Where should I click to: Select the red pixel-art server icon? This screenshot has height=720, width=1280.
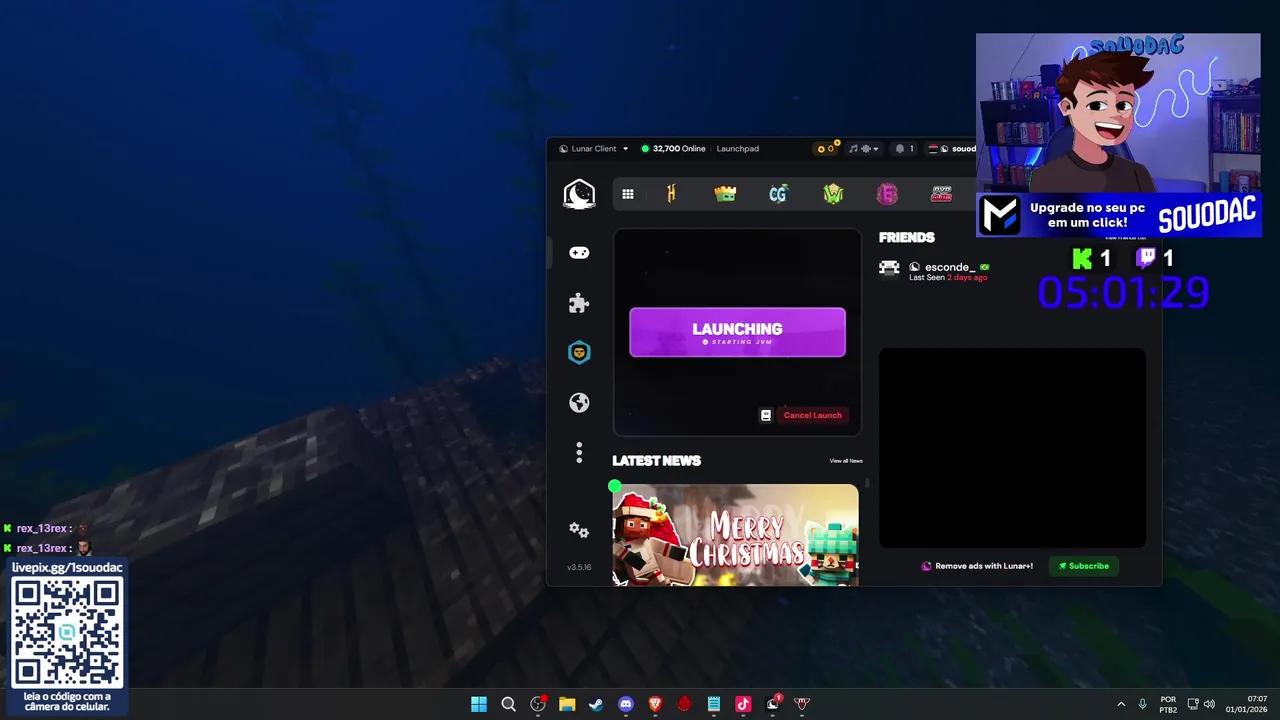(x=941, y=194)
